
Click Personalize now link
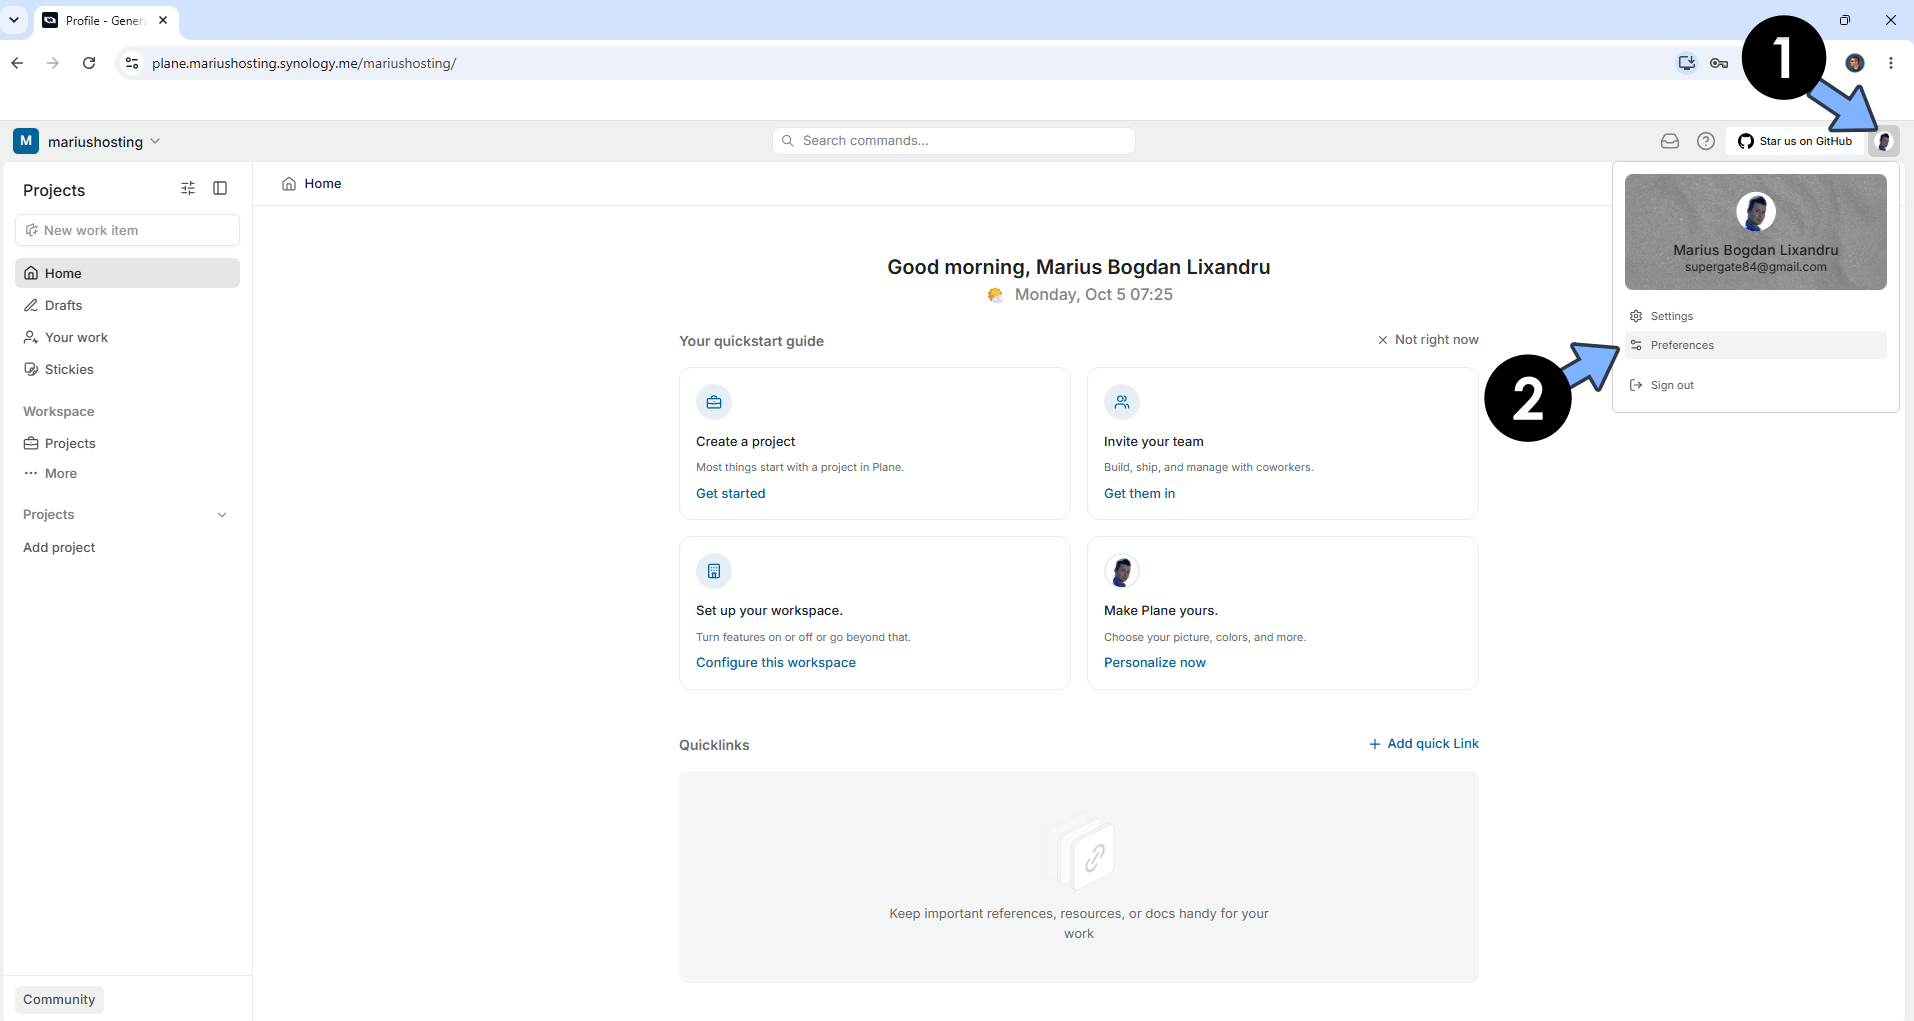1154,662
